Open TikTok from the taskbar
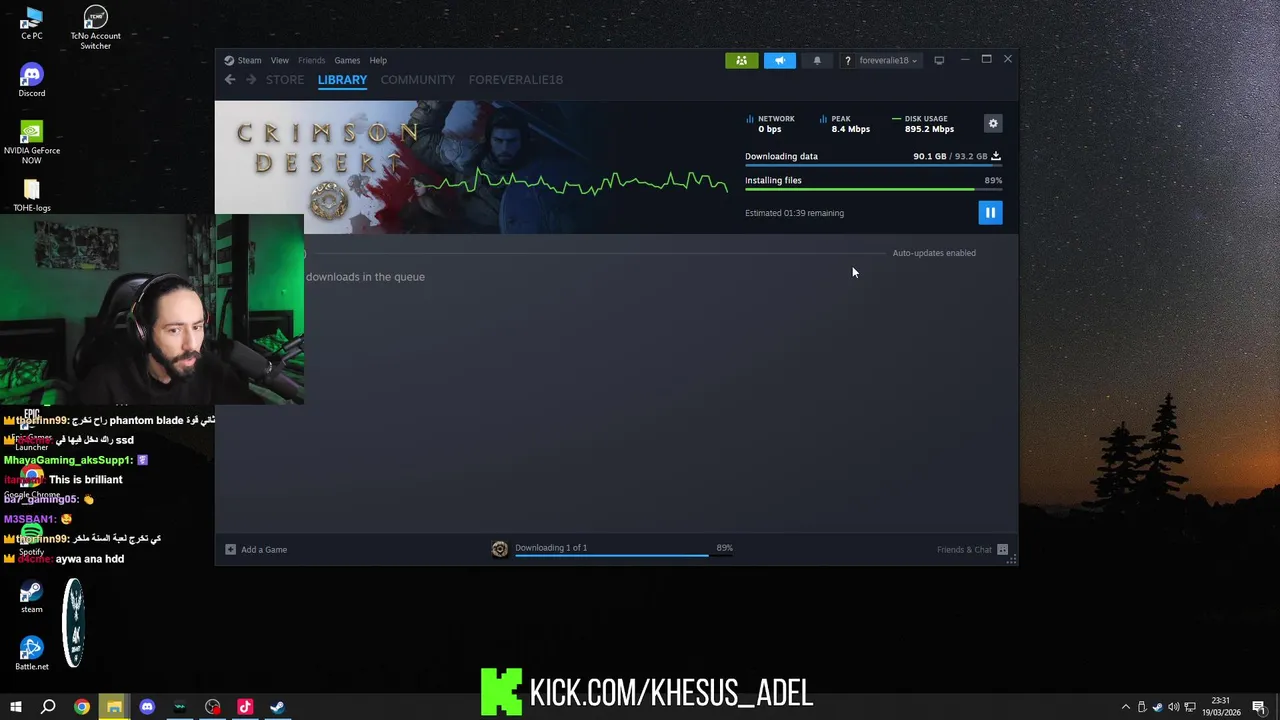This screenshot has width=1280, height=720. [x=245, y=707]
